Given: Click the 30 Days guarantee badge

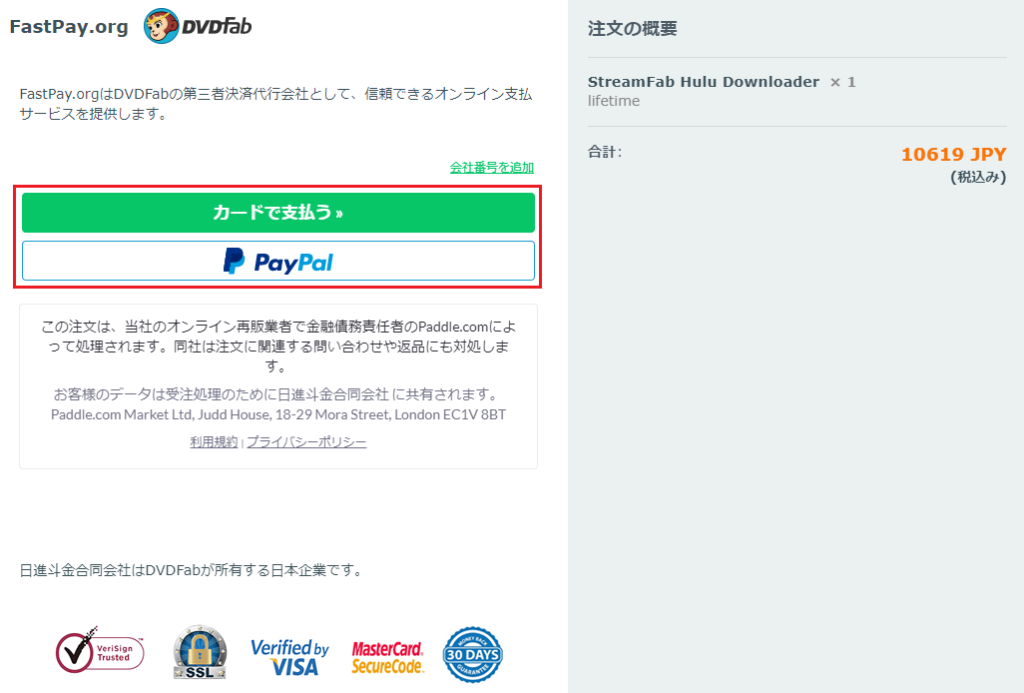Looking at the screenshot, I should pos(473,654).
